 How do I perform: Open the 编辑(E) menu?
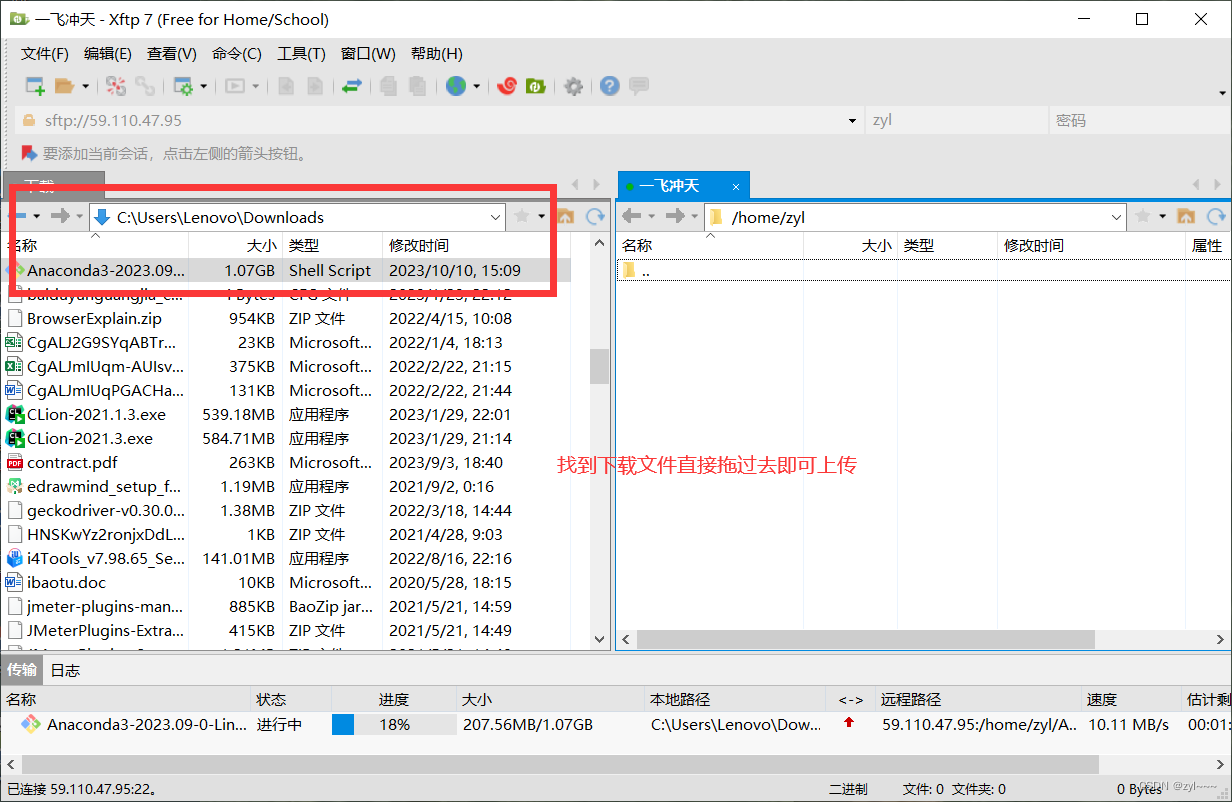tap(108, 54)
